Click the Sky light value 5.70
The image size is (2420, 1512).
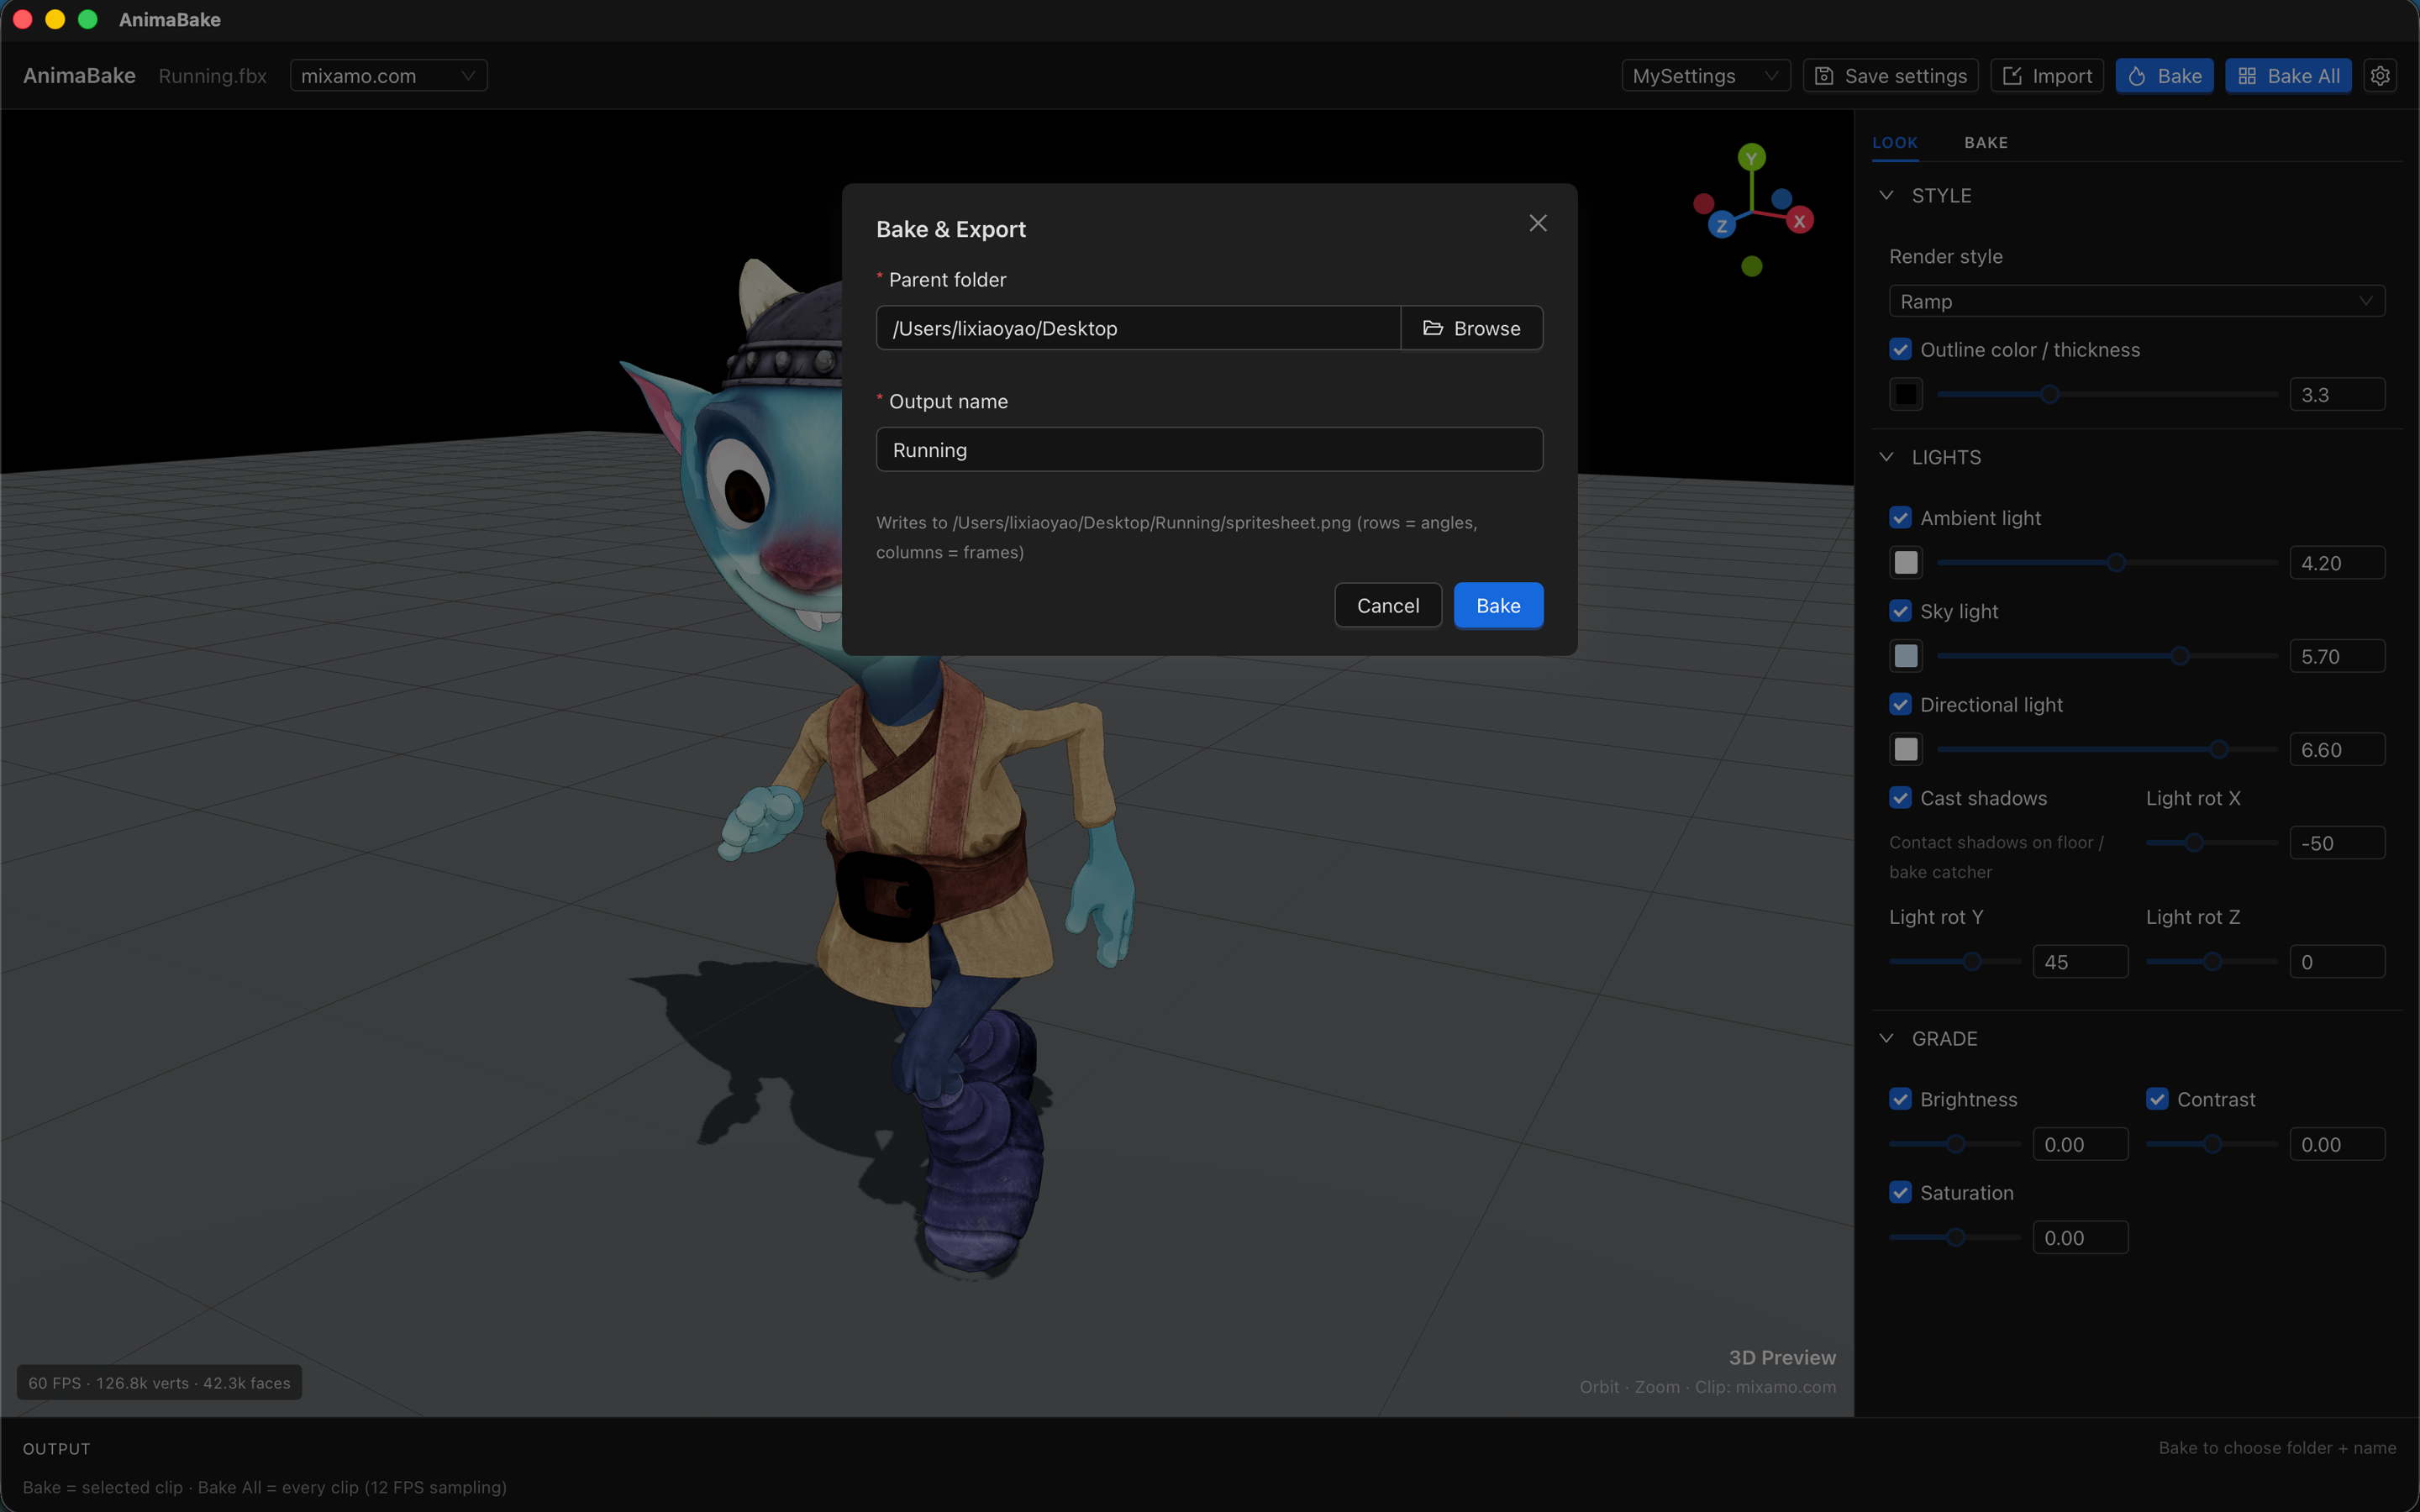(2337, 656)
